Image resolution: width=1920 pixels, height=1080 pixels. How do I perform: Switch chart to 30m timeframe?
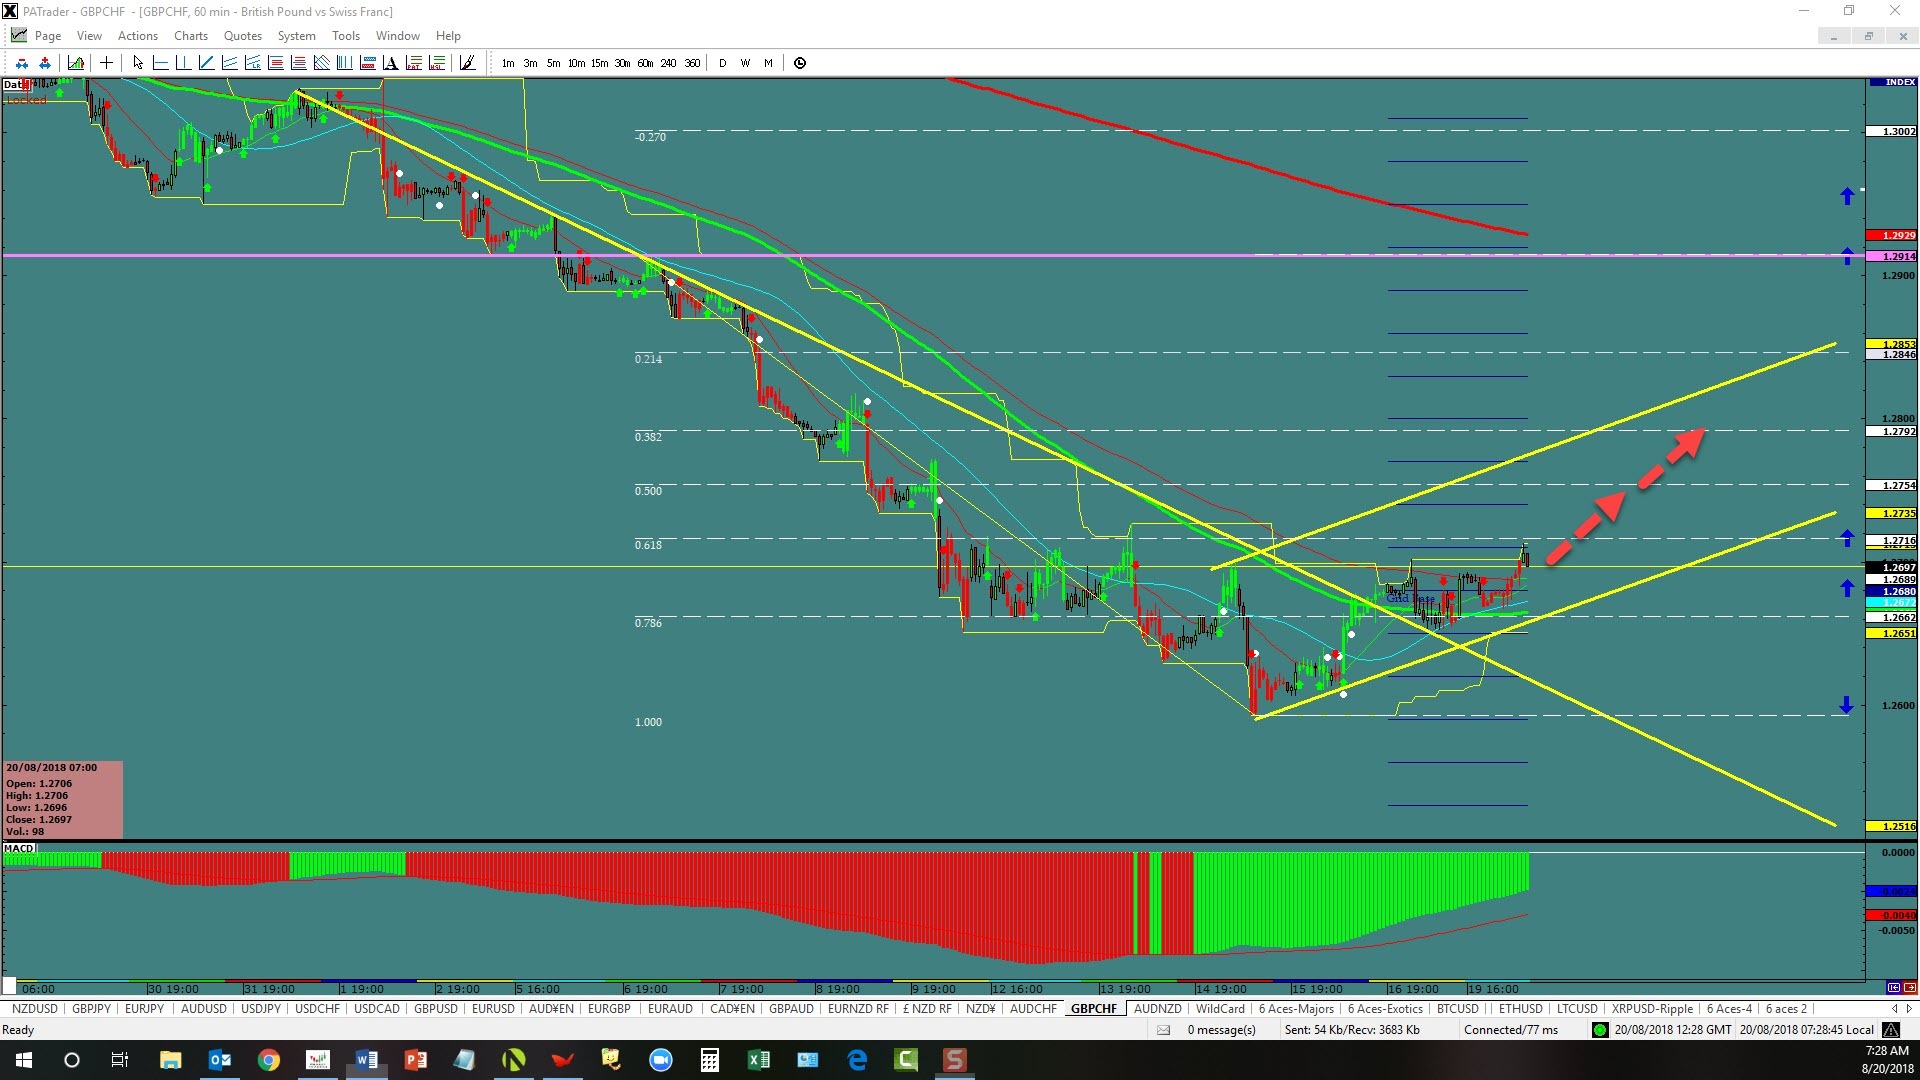(622, 63)
